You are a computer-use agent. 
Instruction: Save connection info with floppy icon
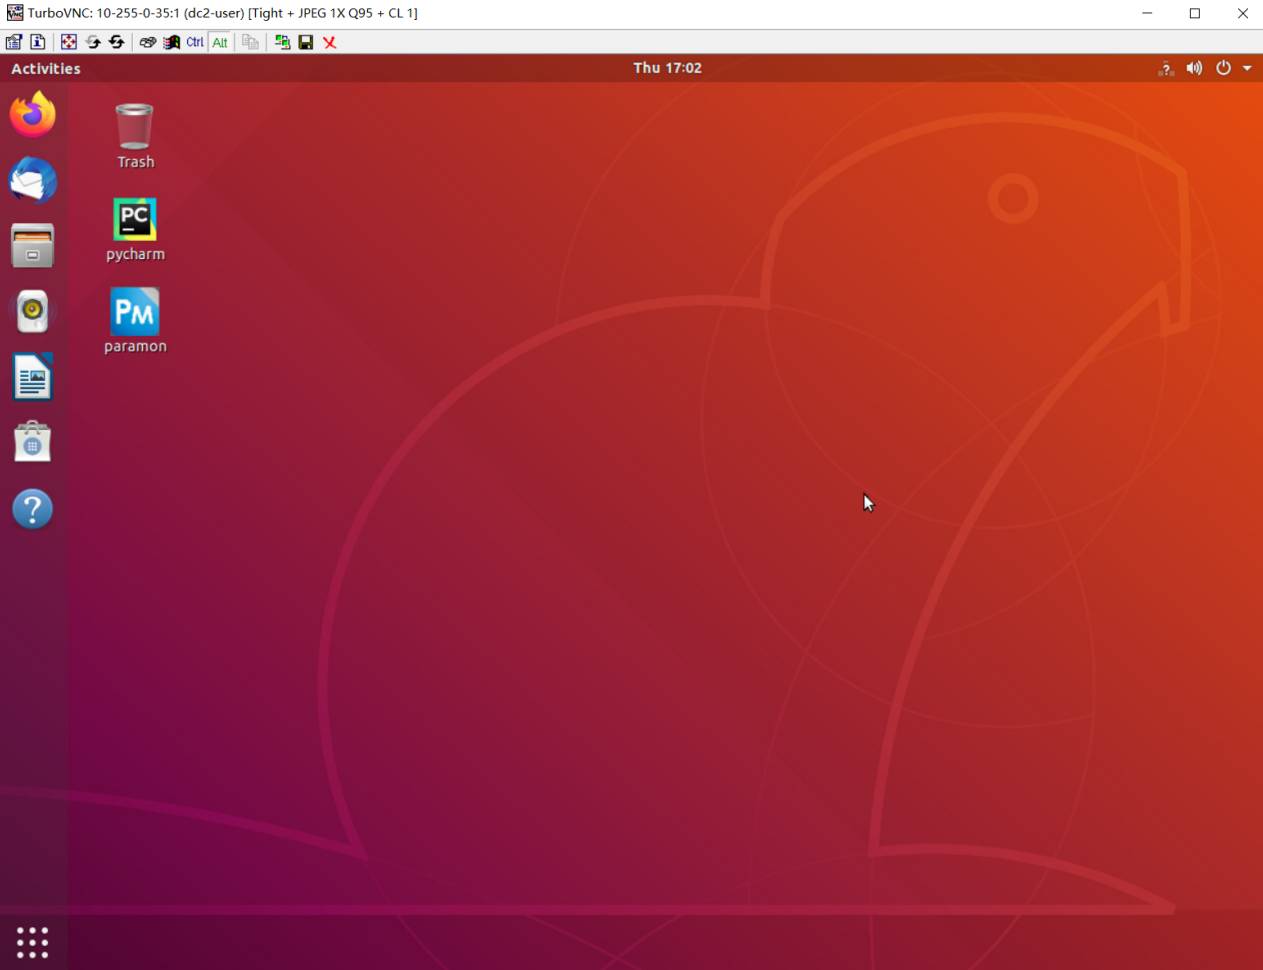306,42
